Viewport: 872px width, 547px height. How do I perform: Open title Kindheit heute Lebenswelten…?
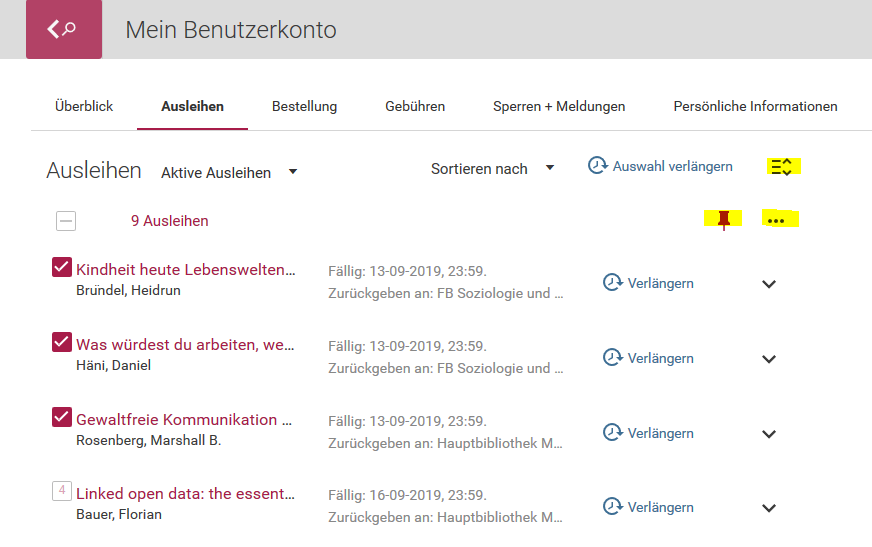pyautogui.click(x=185, y=270)
